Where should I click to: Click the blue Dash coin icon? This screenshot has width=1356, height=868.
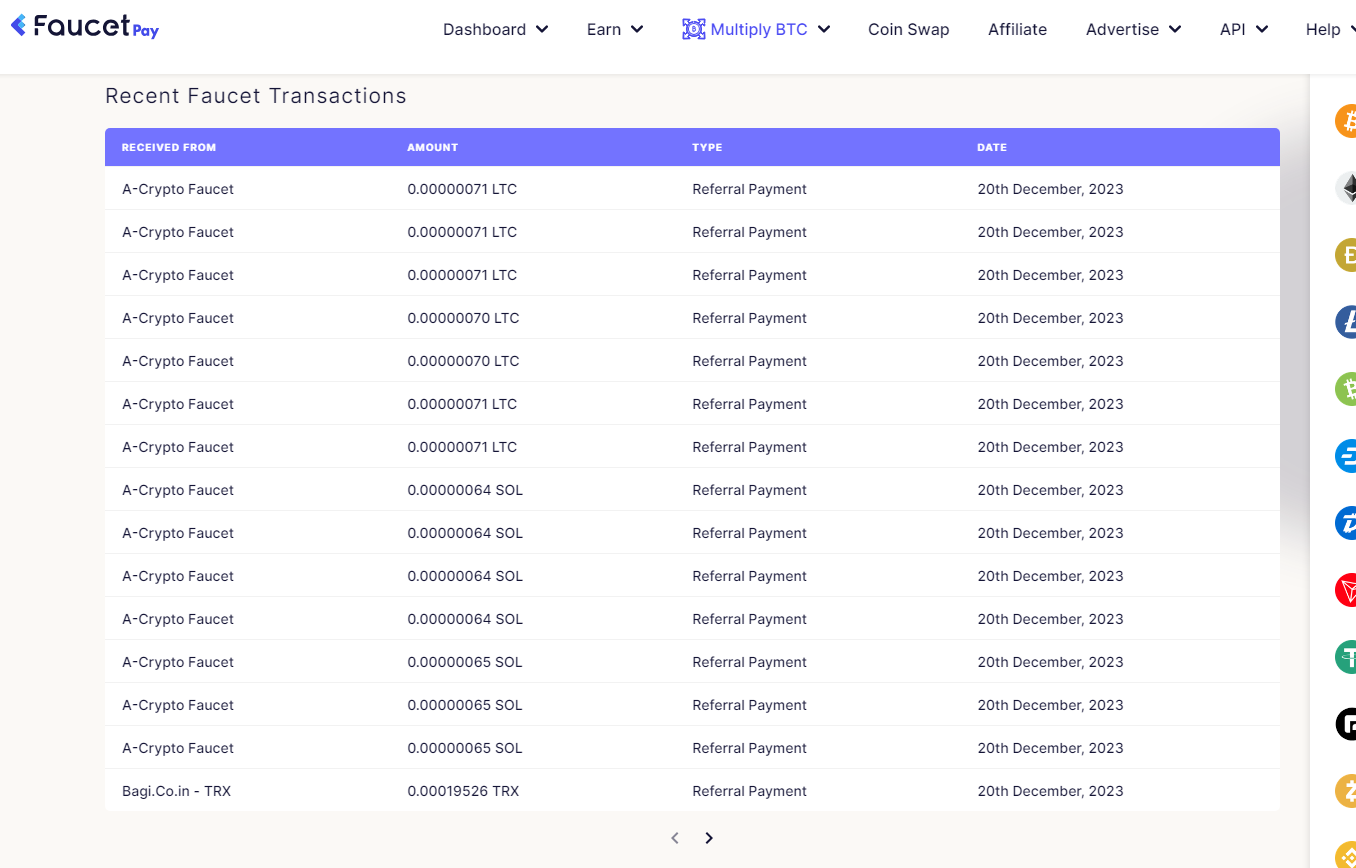(x=1347, y=455)
